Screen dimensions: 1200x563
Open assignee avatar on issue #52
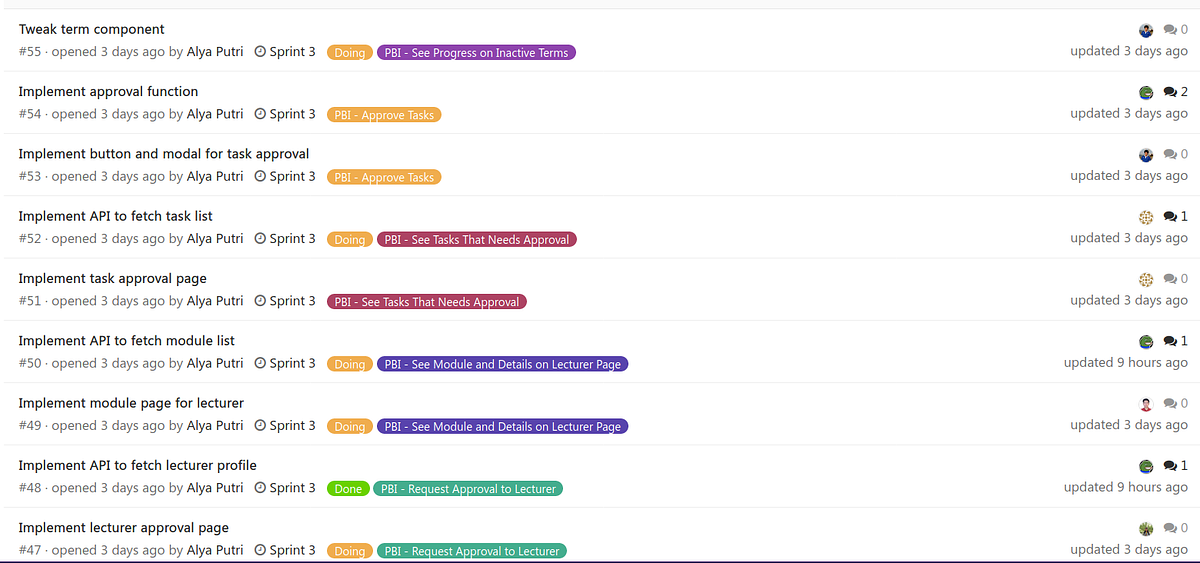click(x=1146, y=217)
